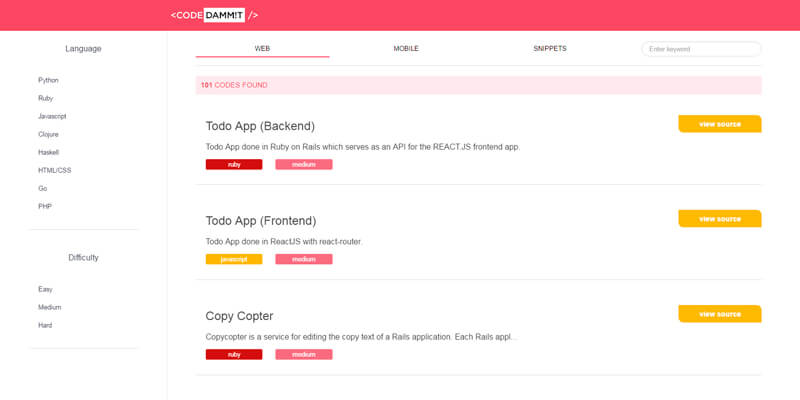Open the Copy Copter title
800x400 pixels.
[239, 316]
